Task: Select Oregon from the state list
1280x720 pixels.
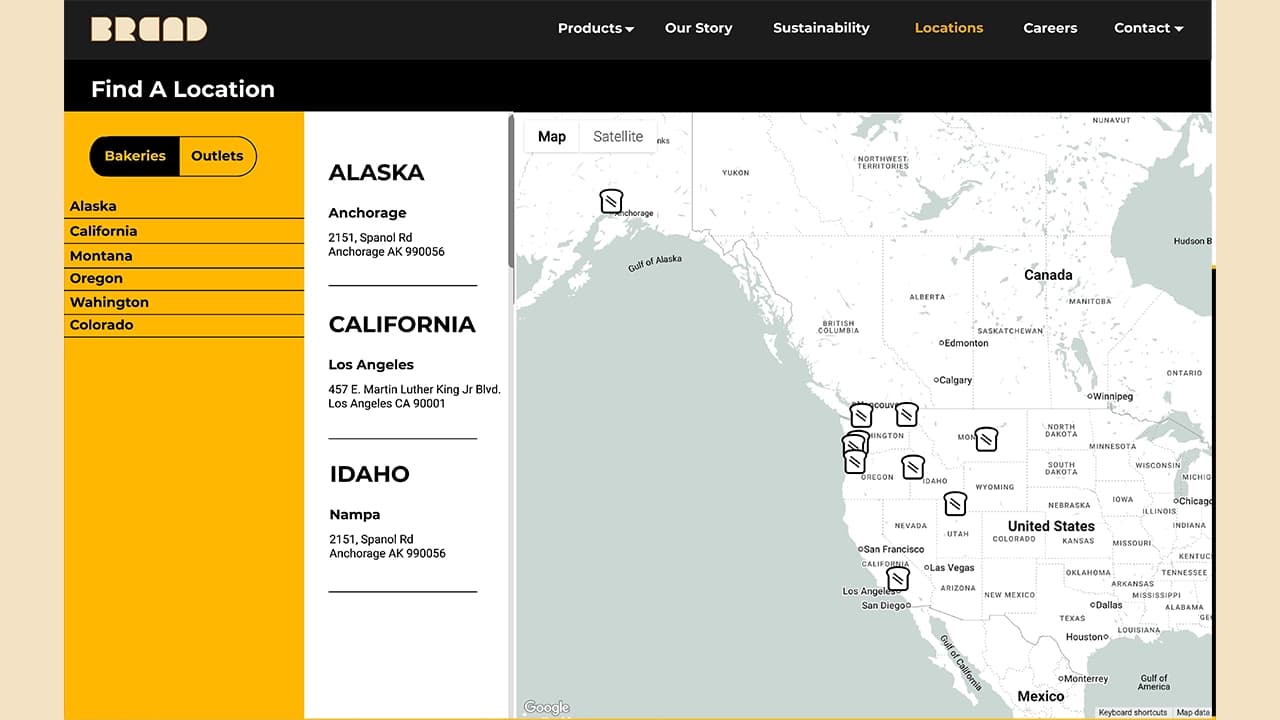Action: [x=96, y=278]
